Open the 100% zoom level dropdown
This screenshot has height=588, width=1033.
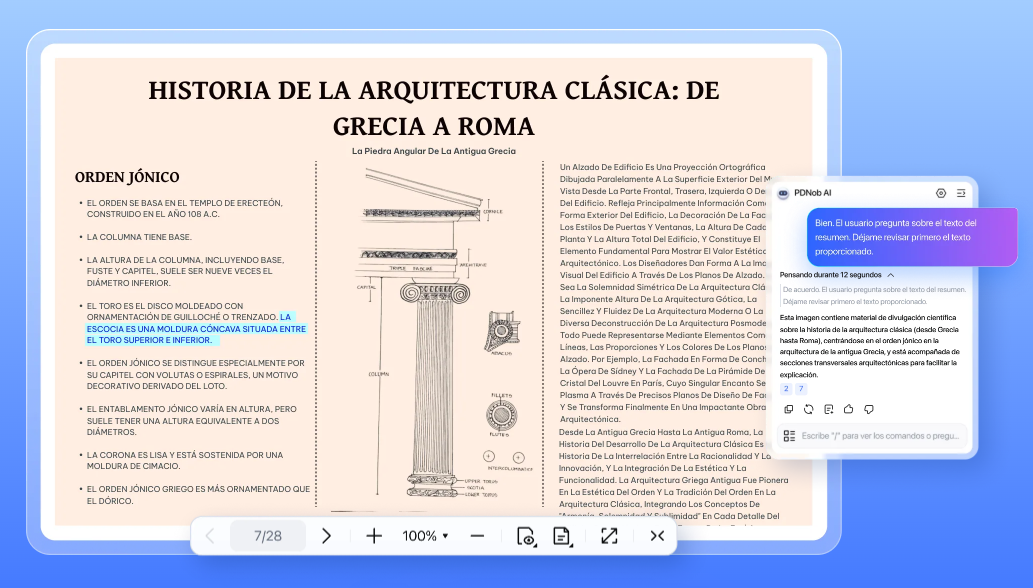click(x=423, y=536)
